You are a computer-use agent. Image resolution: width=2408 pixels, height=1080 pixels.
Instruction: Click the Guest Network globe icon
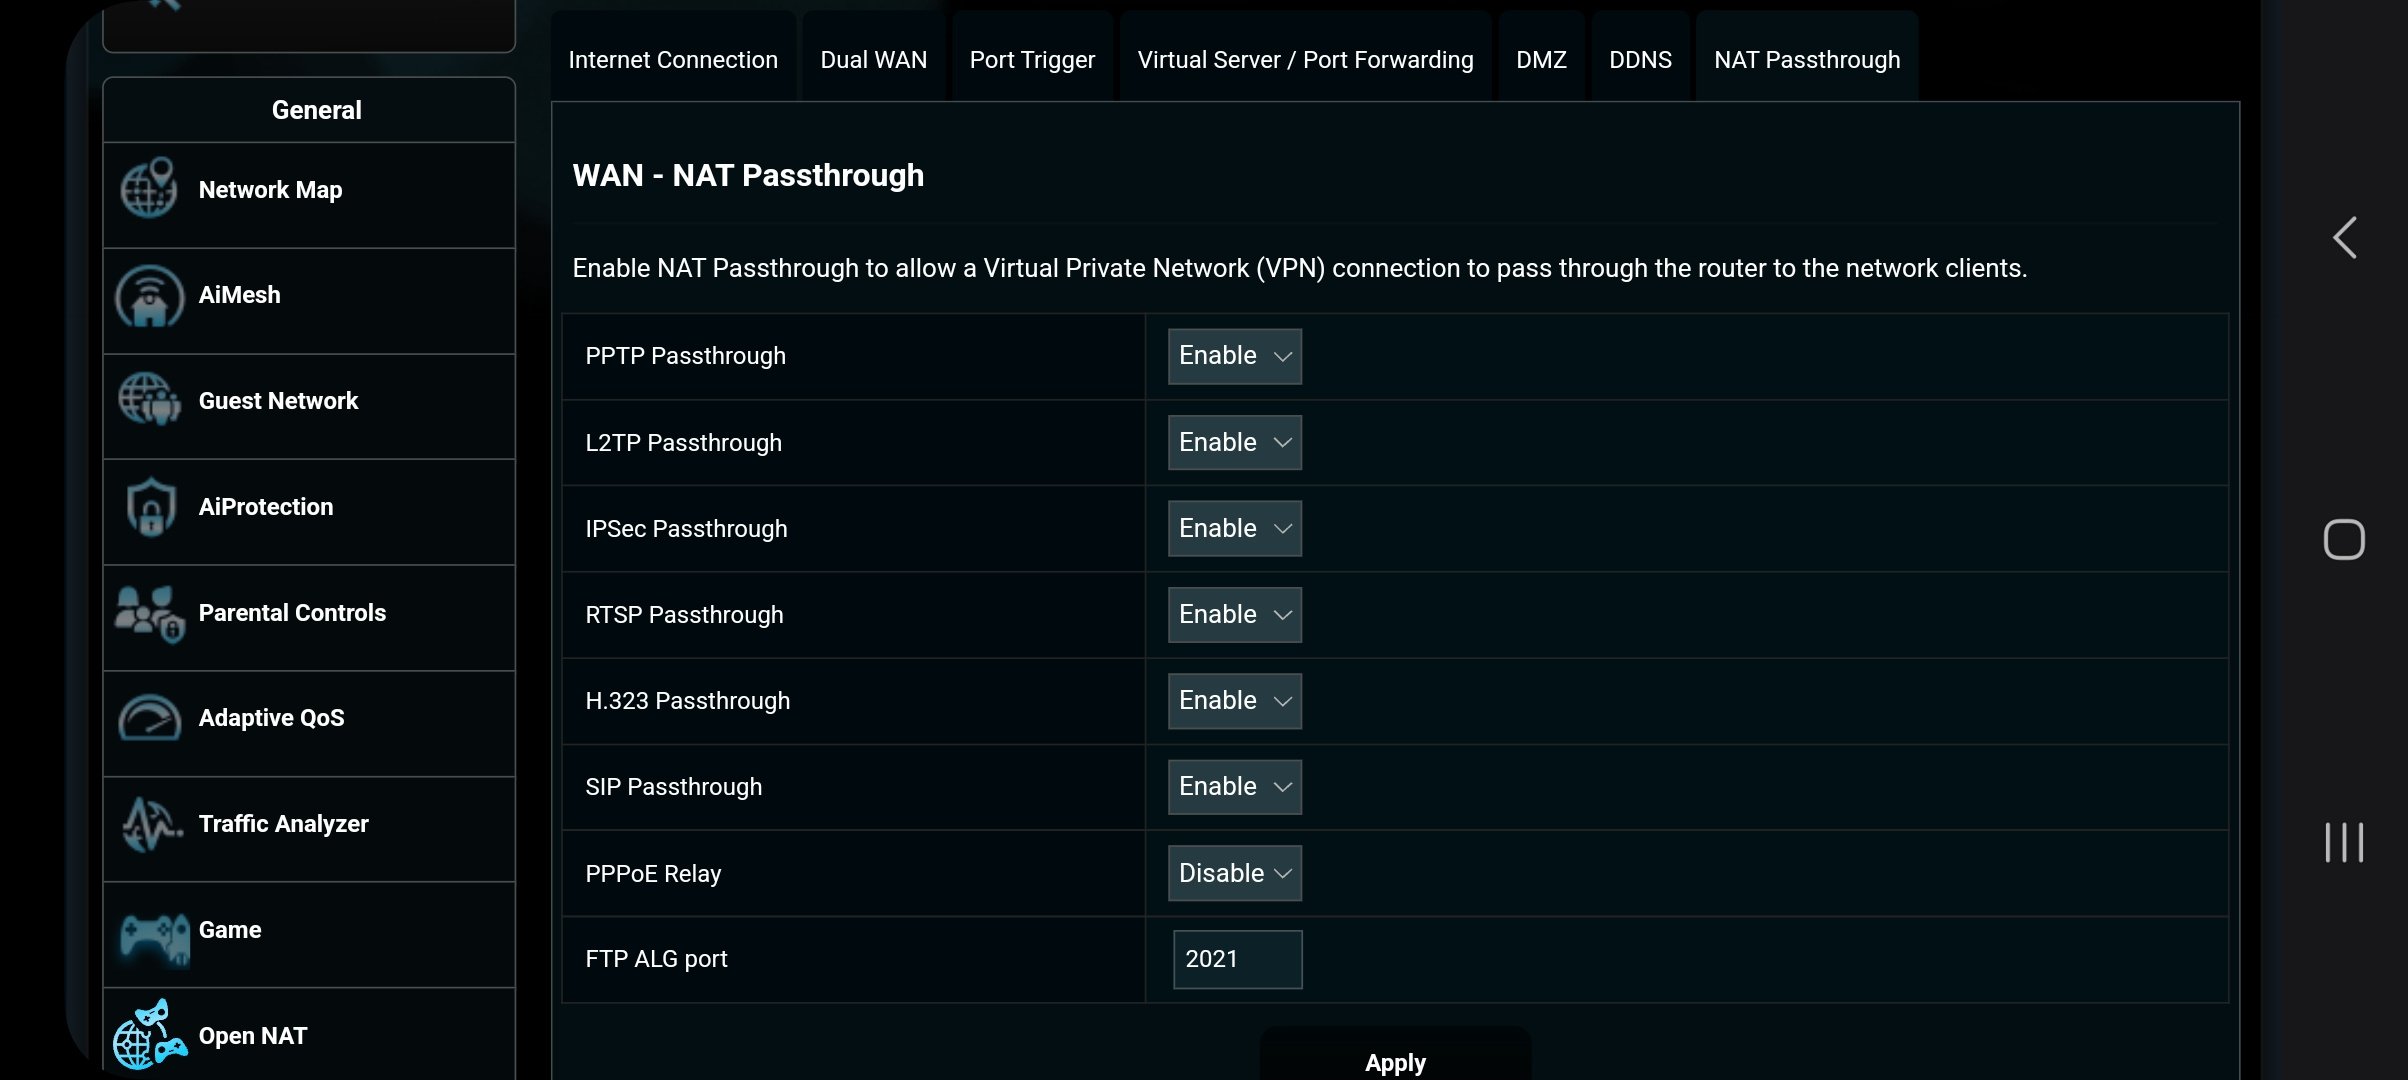click(149, 400)
